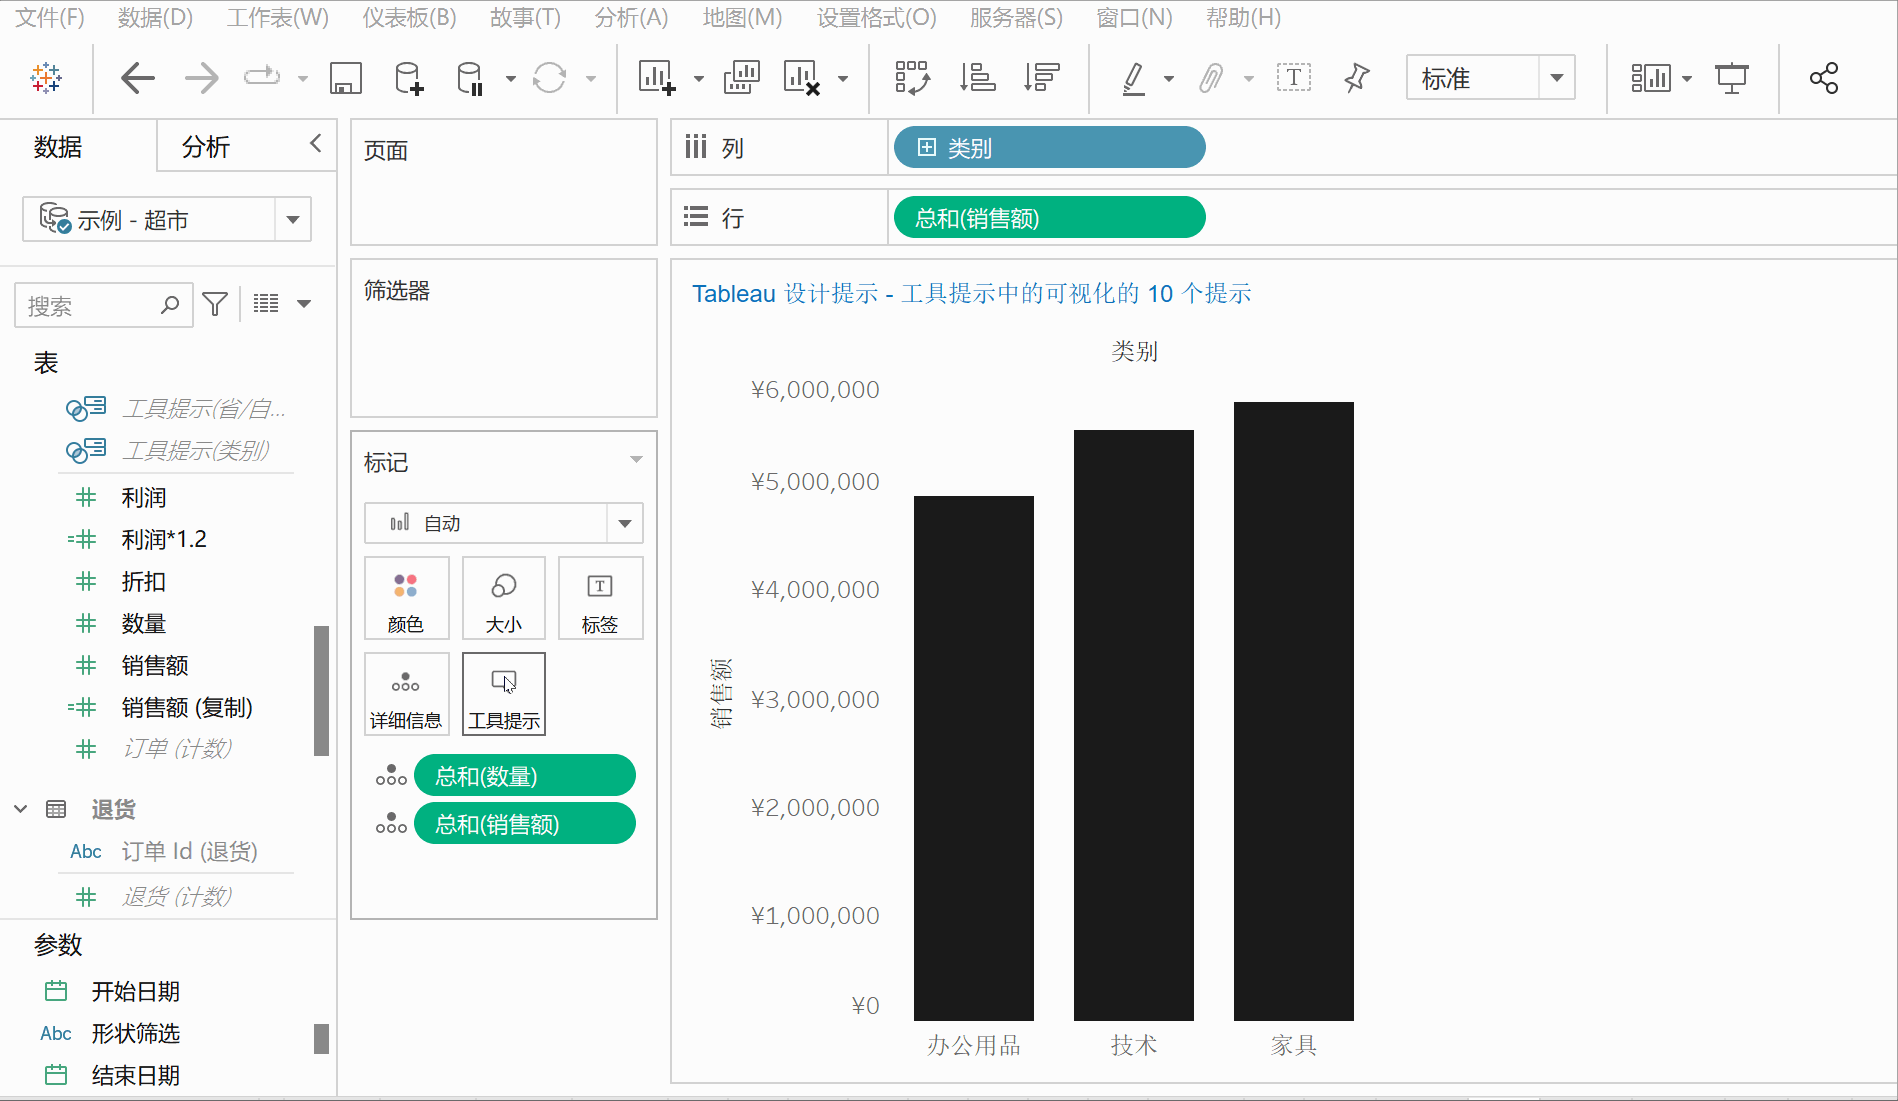Collapse the data pane arrow
The height and width of the screenshot is (1101, 1898).
coord(316,143)
